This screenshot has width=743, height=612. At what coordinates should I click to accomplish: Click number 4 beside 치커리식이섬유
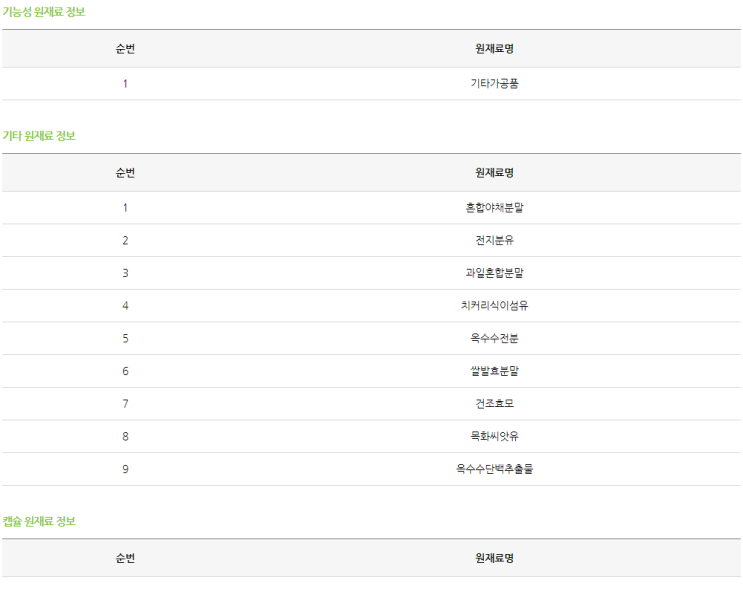click(x=125, y=306)
